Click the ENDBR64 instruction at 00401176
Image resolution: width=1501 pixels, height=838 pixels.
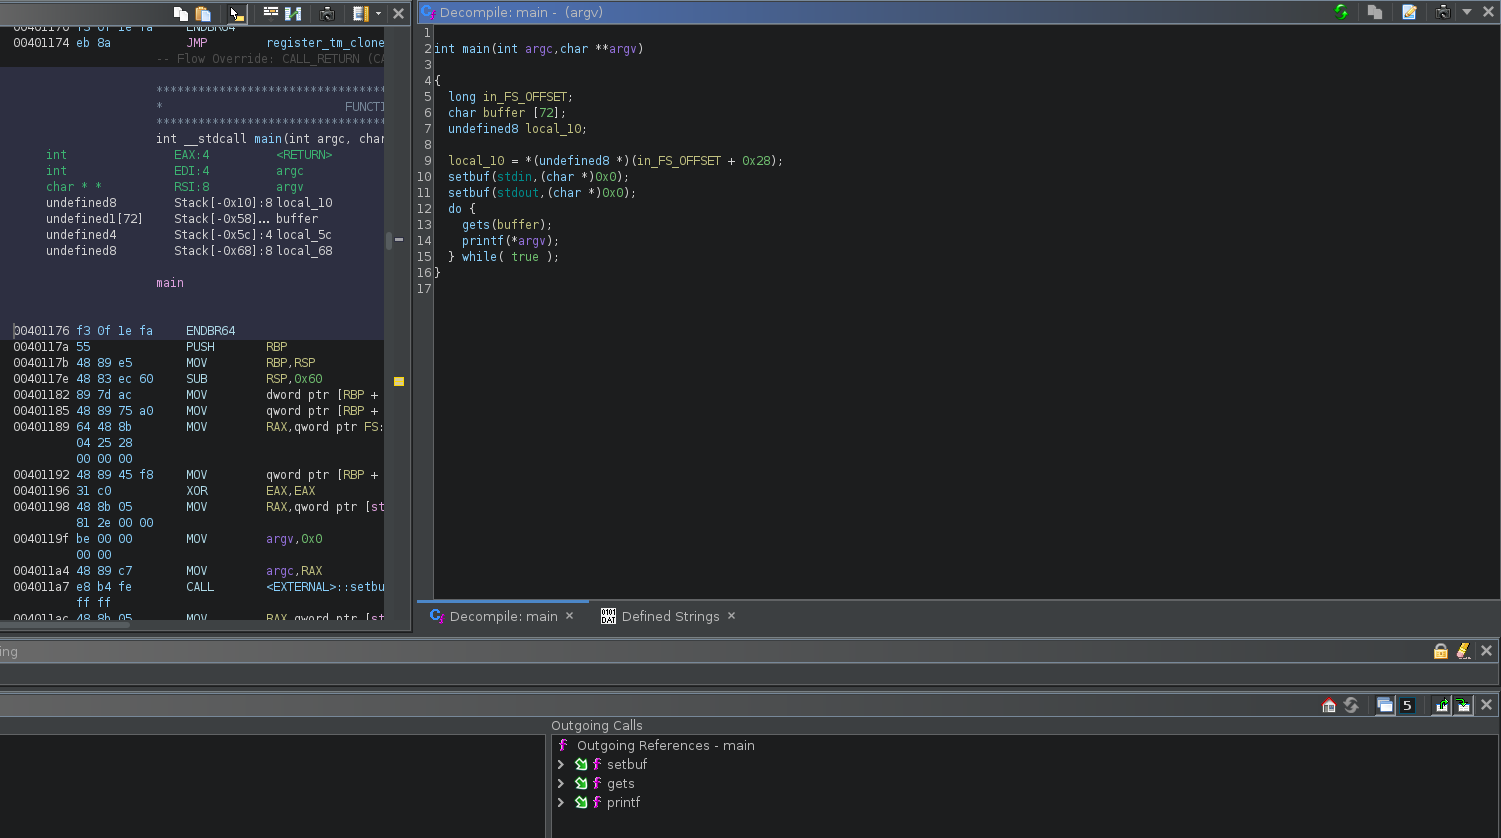coord(210,331)
